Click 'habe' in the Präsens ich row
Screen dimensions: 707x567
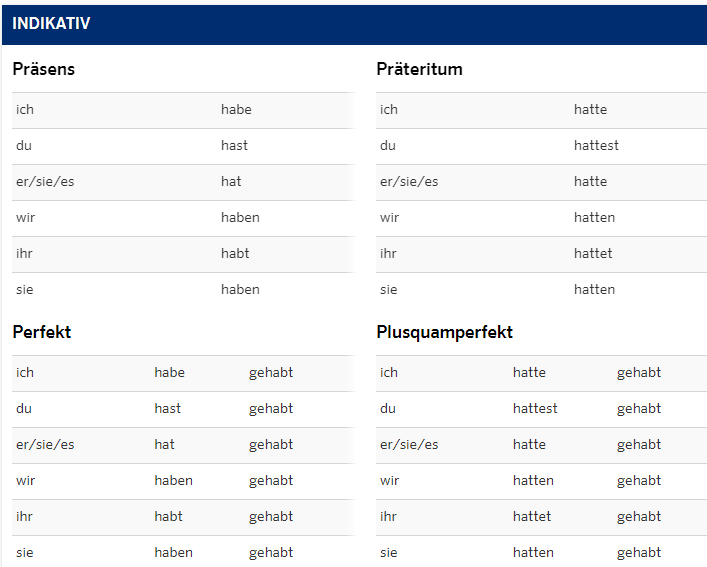pyautogui.click(x=236, y=110)
